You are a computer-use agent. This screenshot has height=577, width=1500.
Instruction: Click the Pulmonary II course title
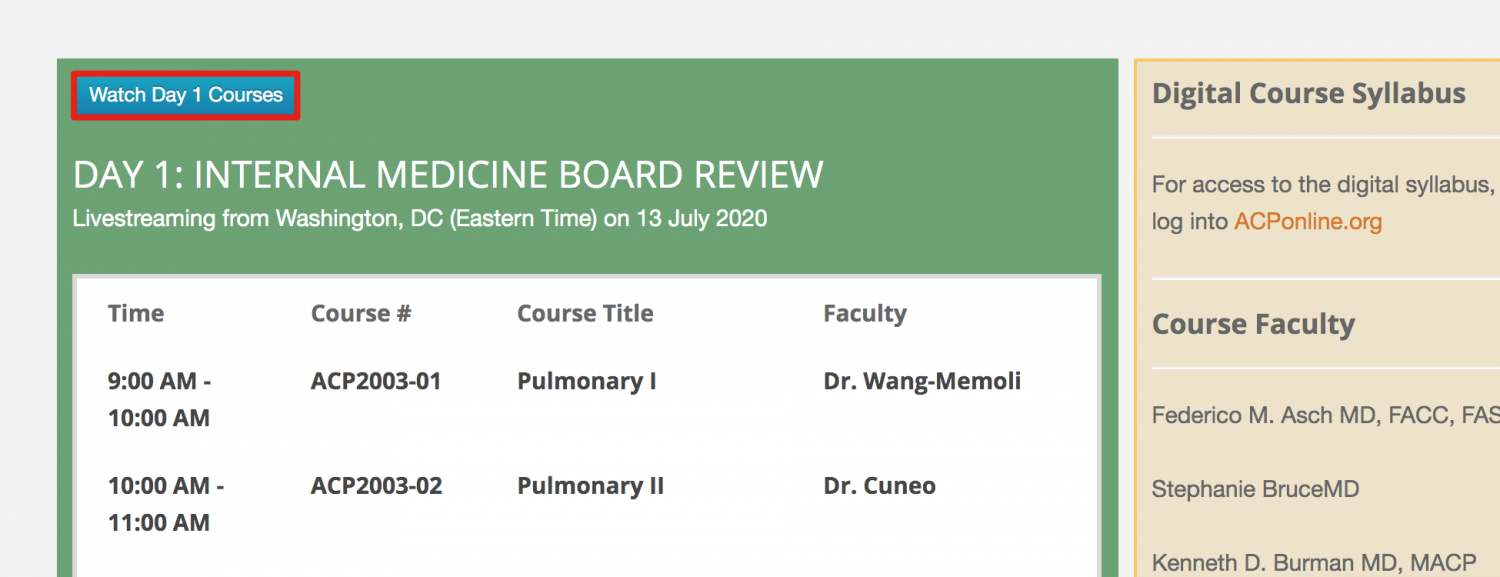[590, 486]
